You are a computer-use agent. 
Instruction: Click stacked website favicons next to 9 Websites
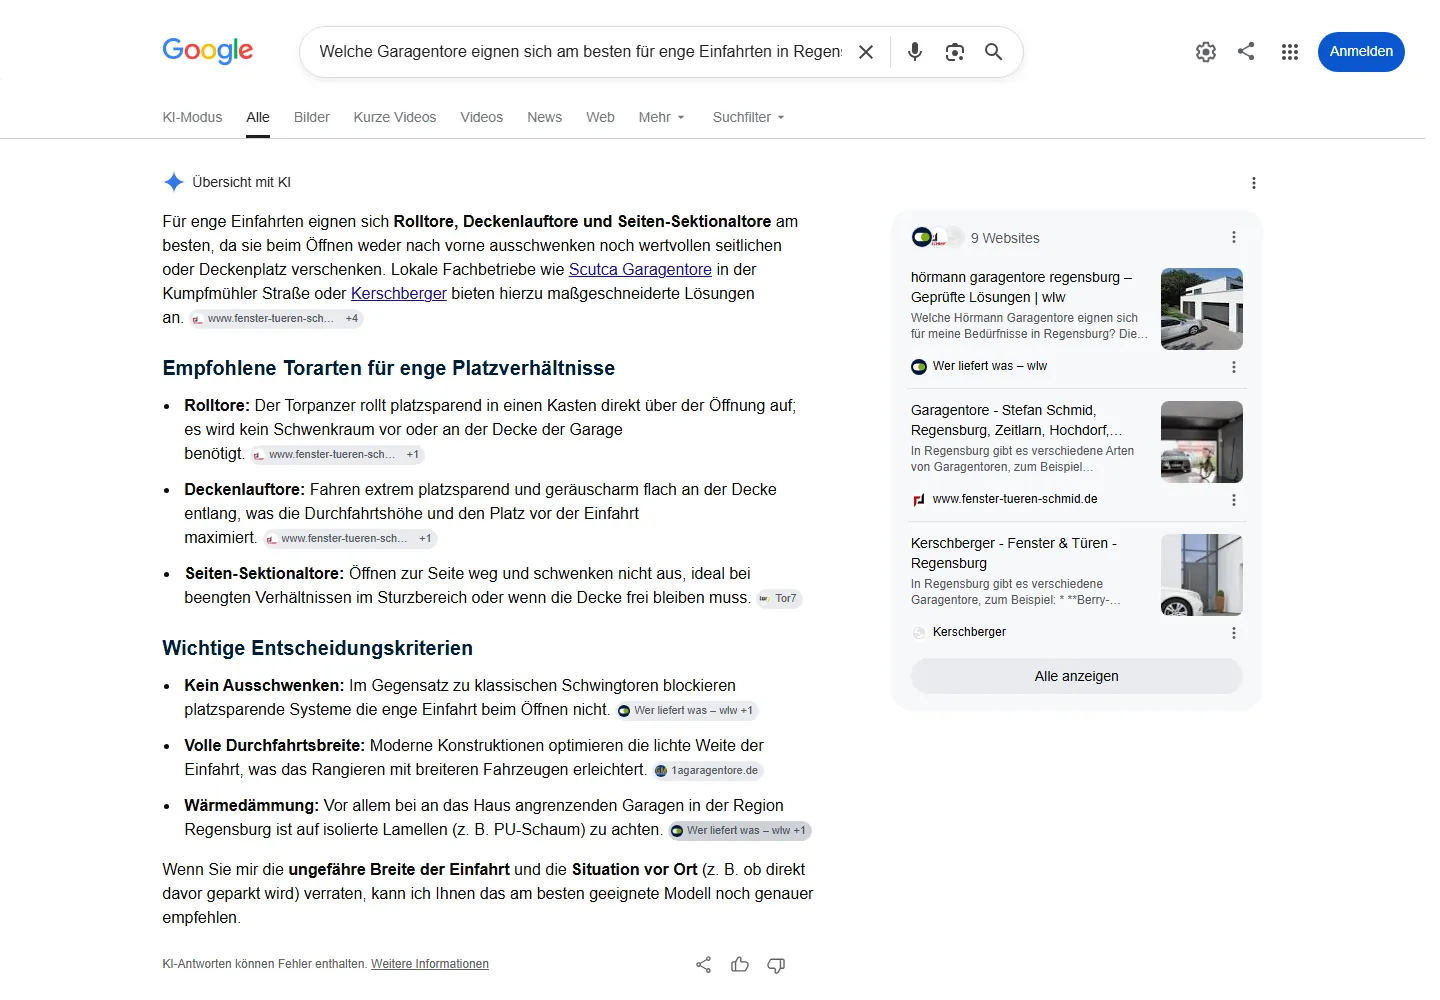point(937,238)
